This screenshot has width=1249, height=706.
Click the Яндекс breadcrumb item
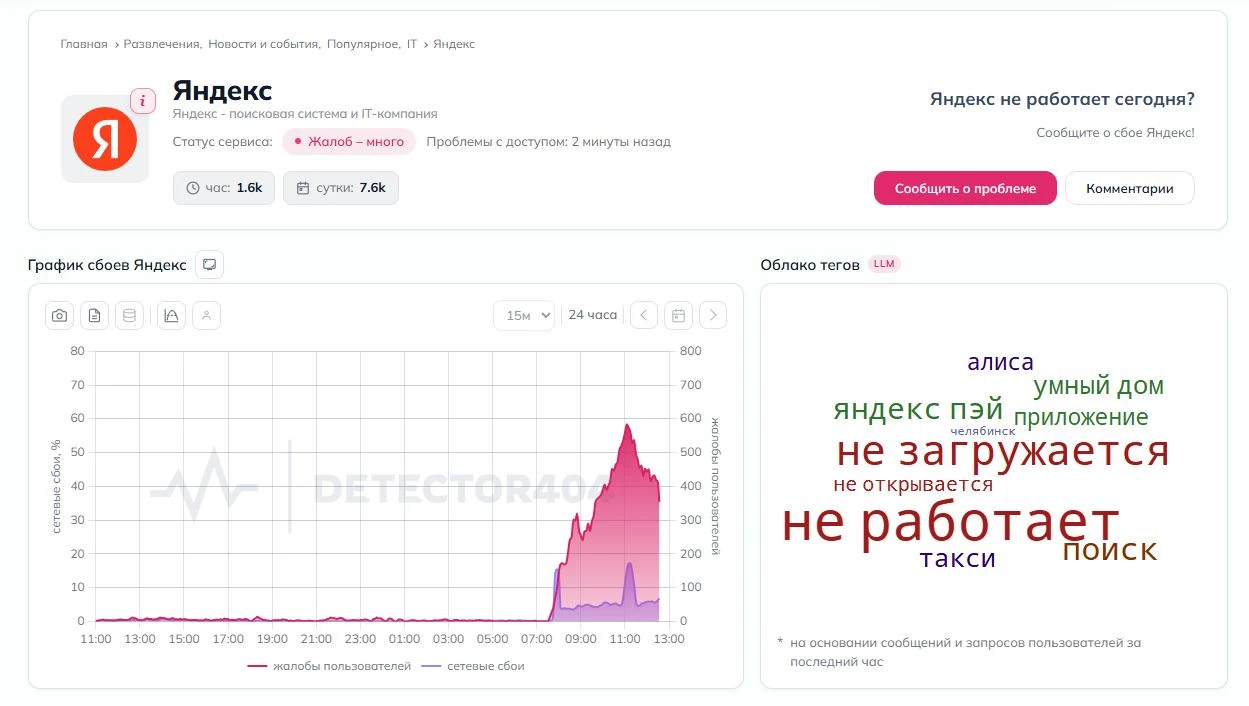tap(454, 44)
